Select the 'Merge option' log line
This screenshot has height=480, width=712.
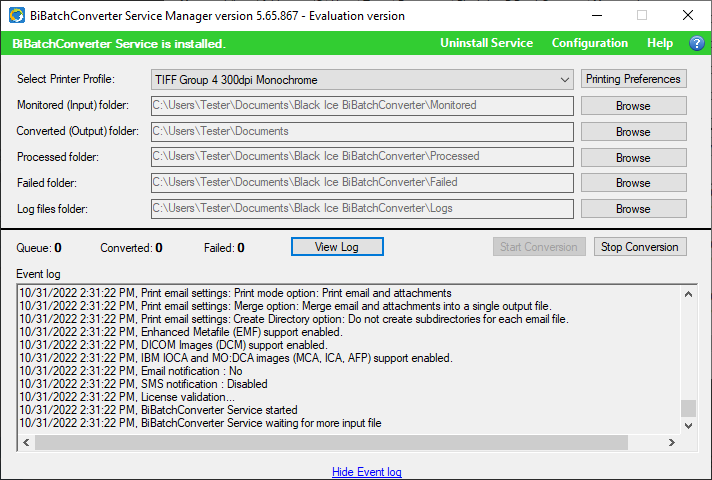click(x=286, y=306)
